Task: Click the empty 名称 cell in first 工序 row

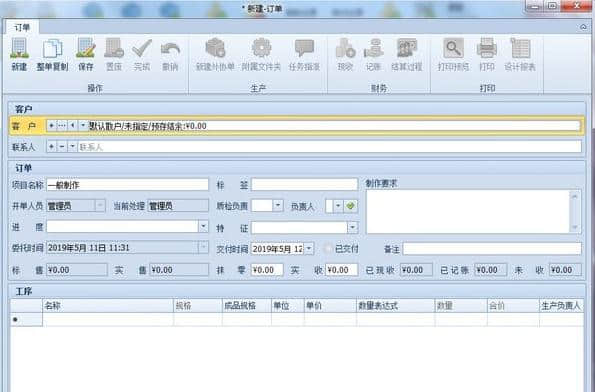Action: click(108, 320)
